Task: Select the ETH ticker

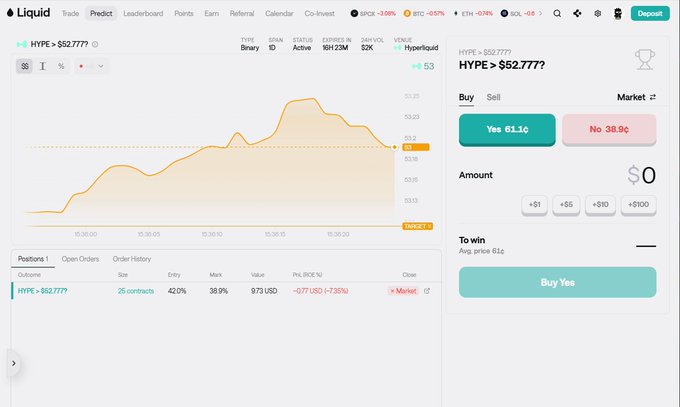Action: point(473,13)
